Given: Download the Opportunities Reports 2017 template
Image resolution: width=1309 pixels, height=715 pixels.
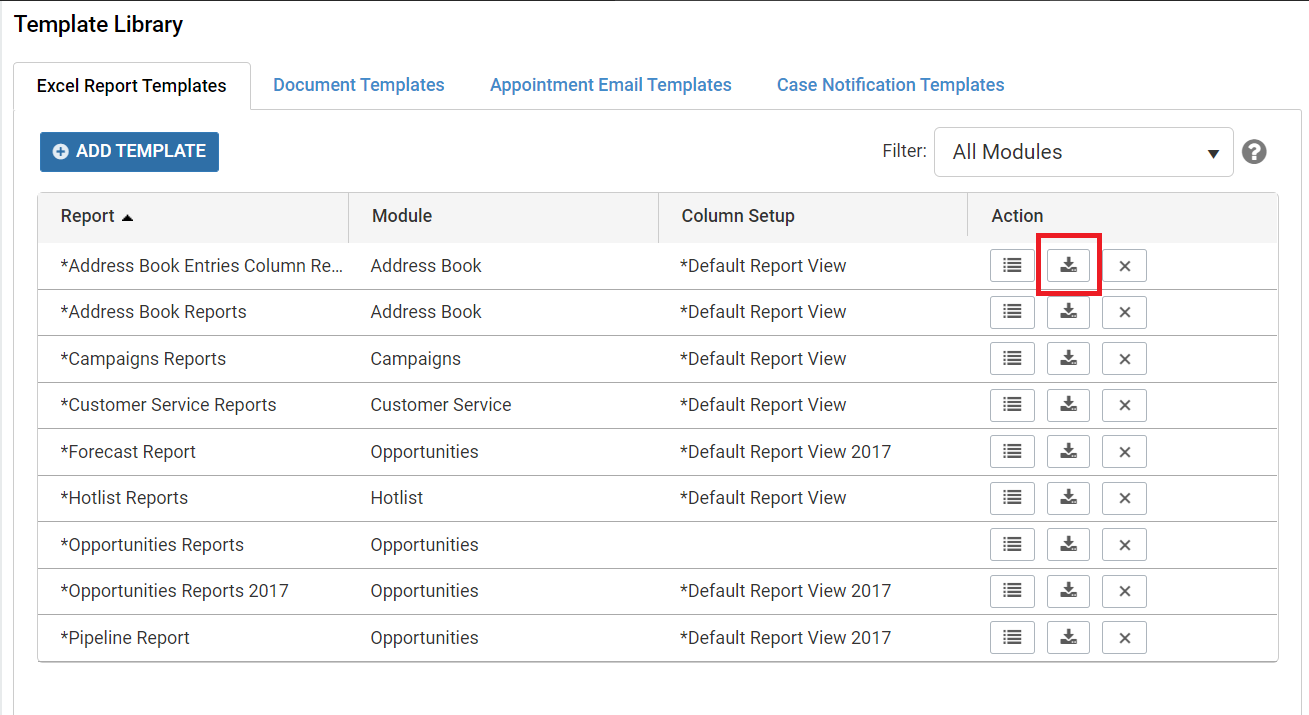Looking at the screenshot, I should coord(1068,591).
